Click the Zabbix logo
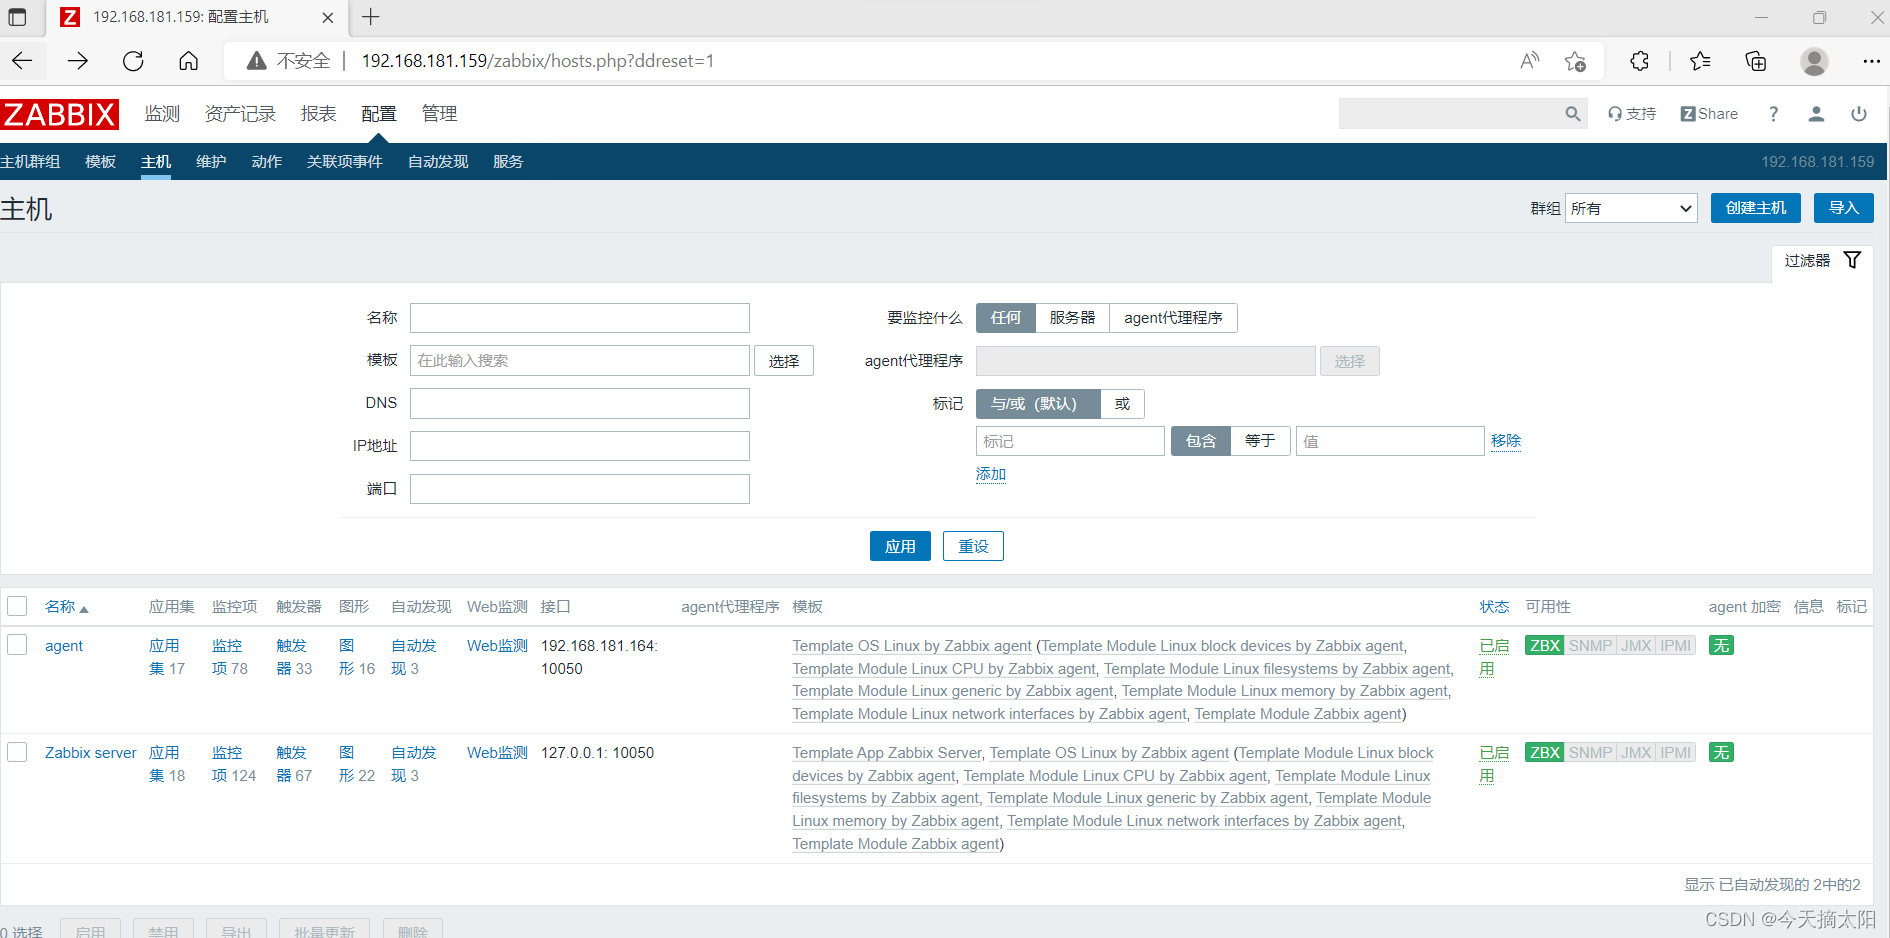 60,114
